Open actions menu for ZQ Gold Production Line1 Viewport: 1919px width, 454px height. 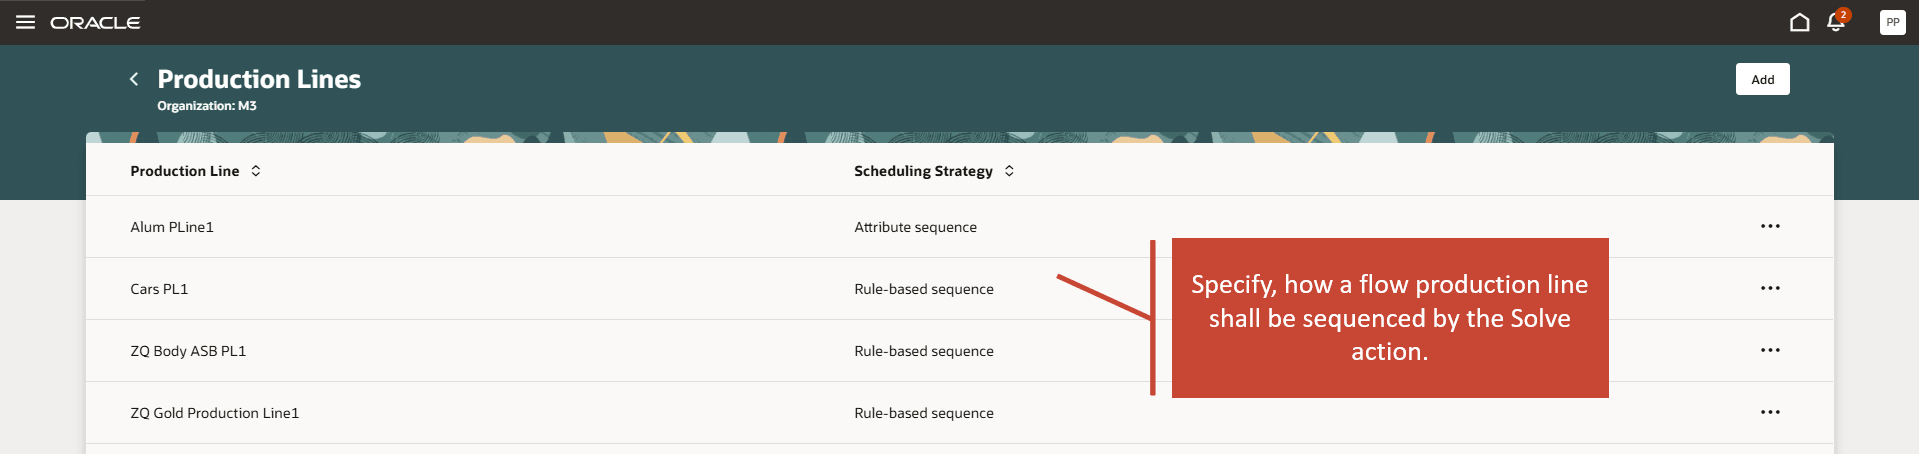coord(1770,412)
